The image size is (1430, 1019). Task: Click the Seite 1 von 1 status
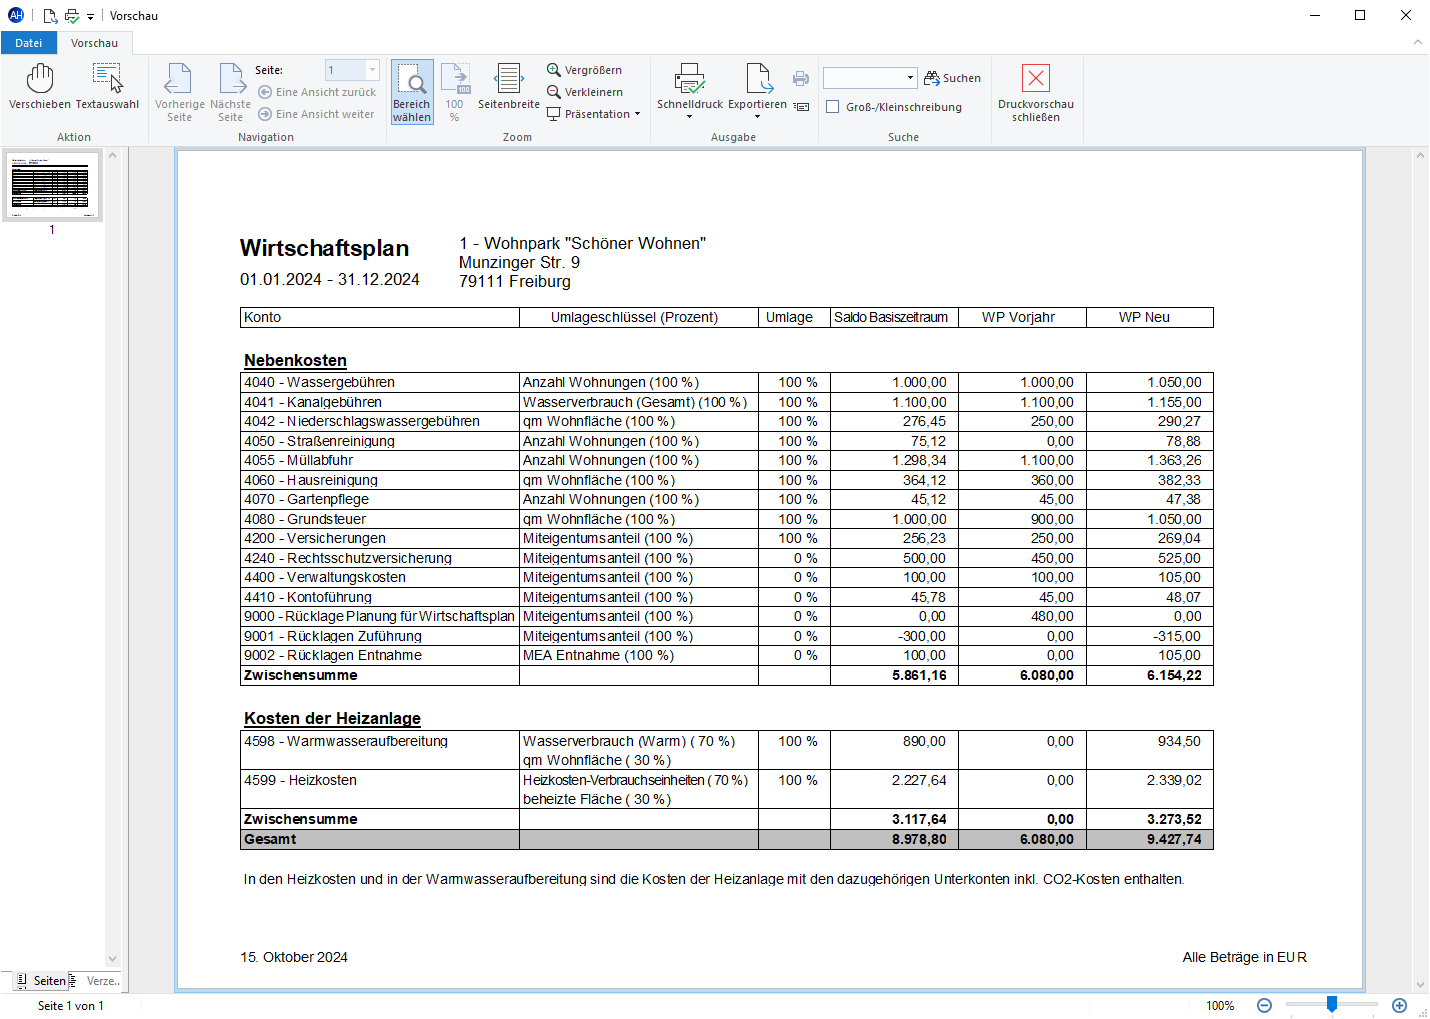coord(70,1006)
